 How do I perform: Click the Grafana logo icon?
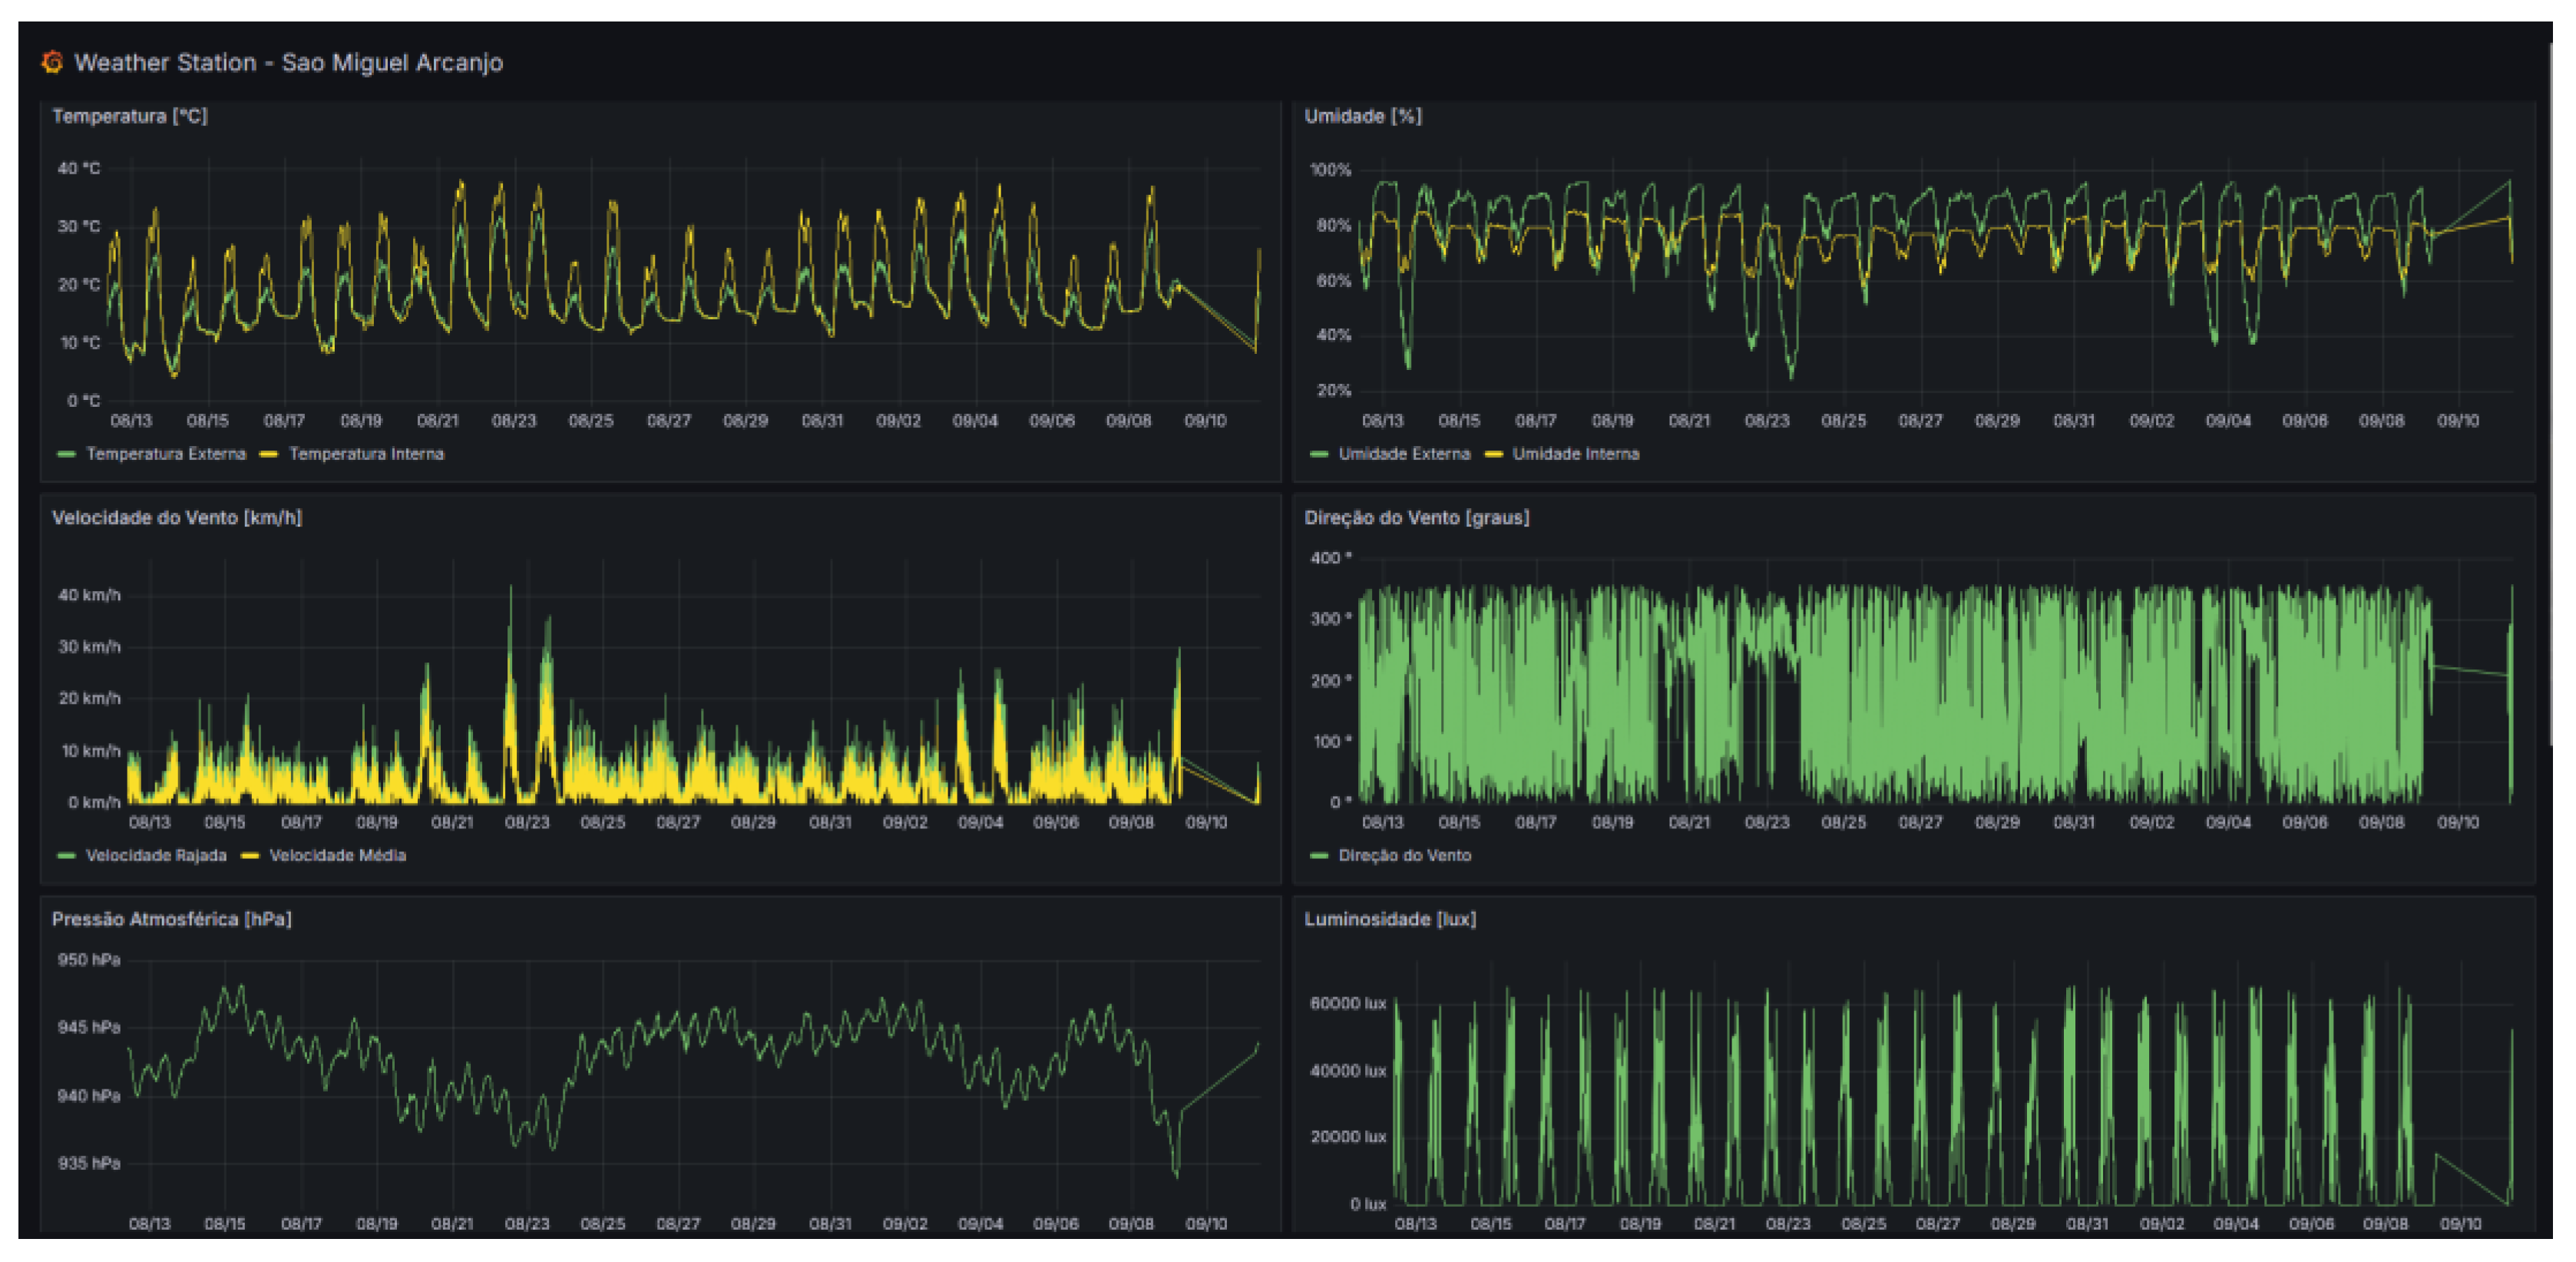(52, 62)
